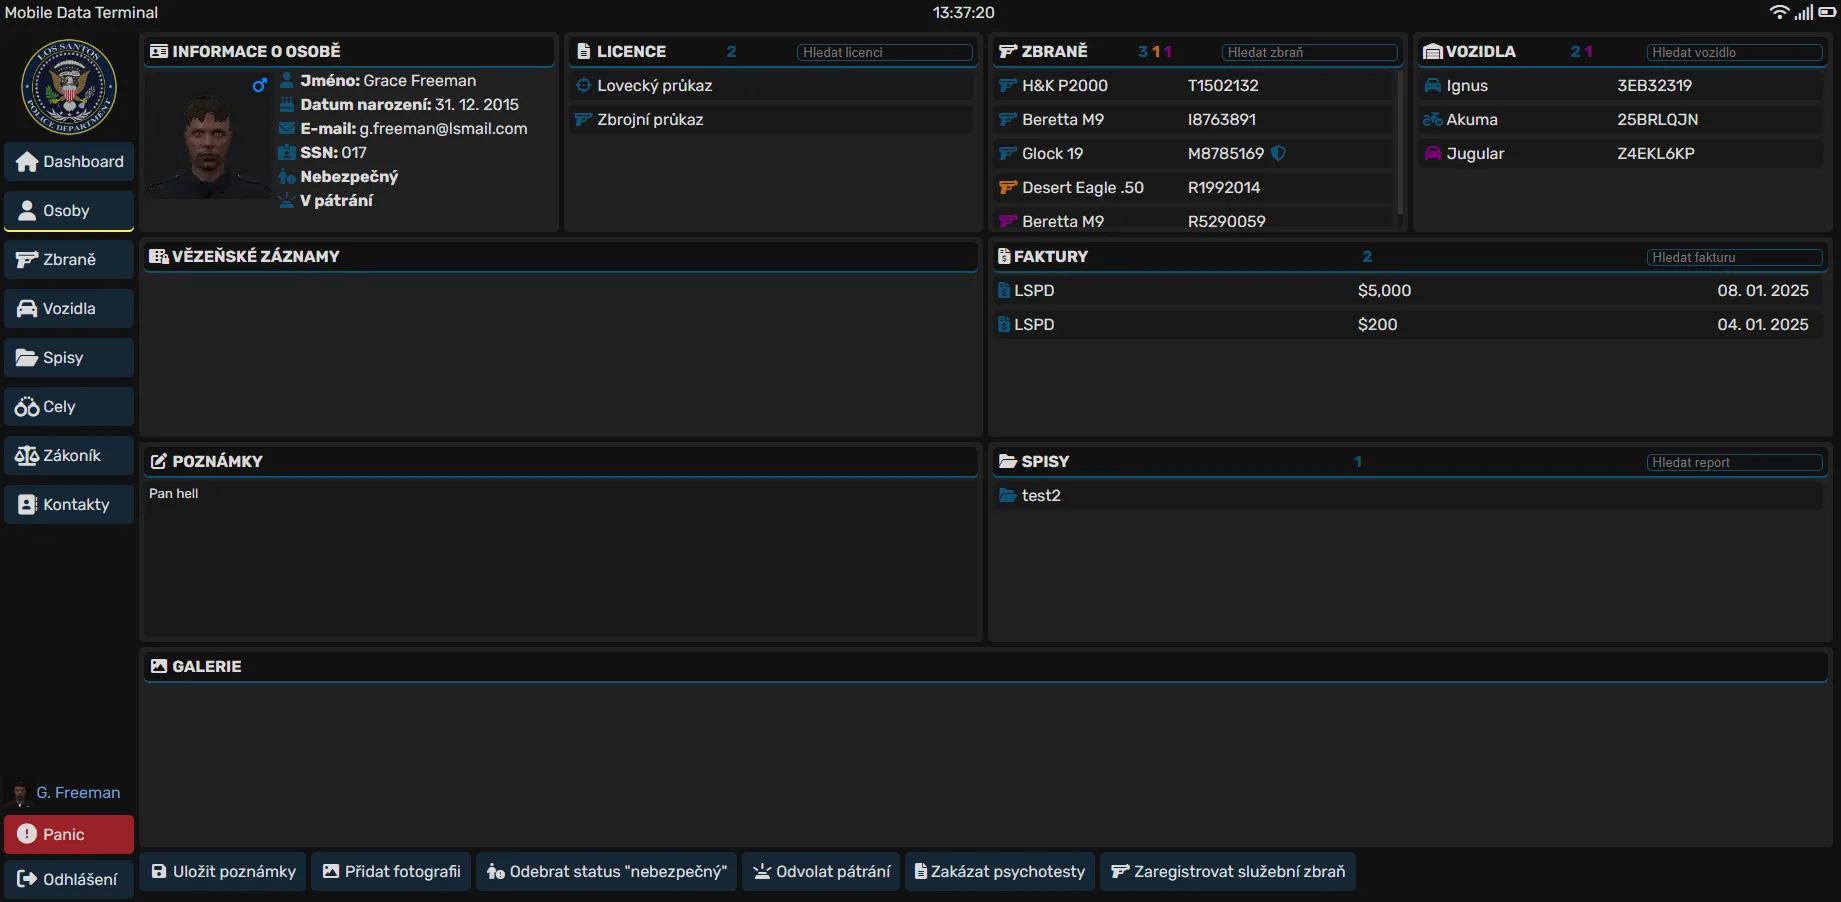Click the invoice icon for the $5,000 LSPD invoice
This screenshot has width=1841, height=902.
[x=1004, y=290]
